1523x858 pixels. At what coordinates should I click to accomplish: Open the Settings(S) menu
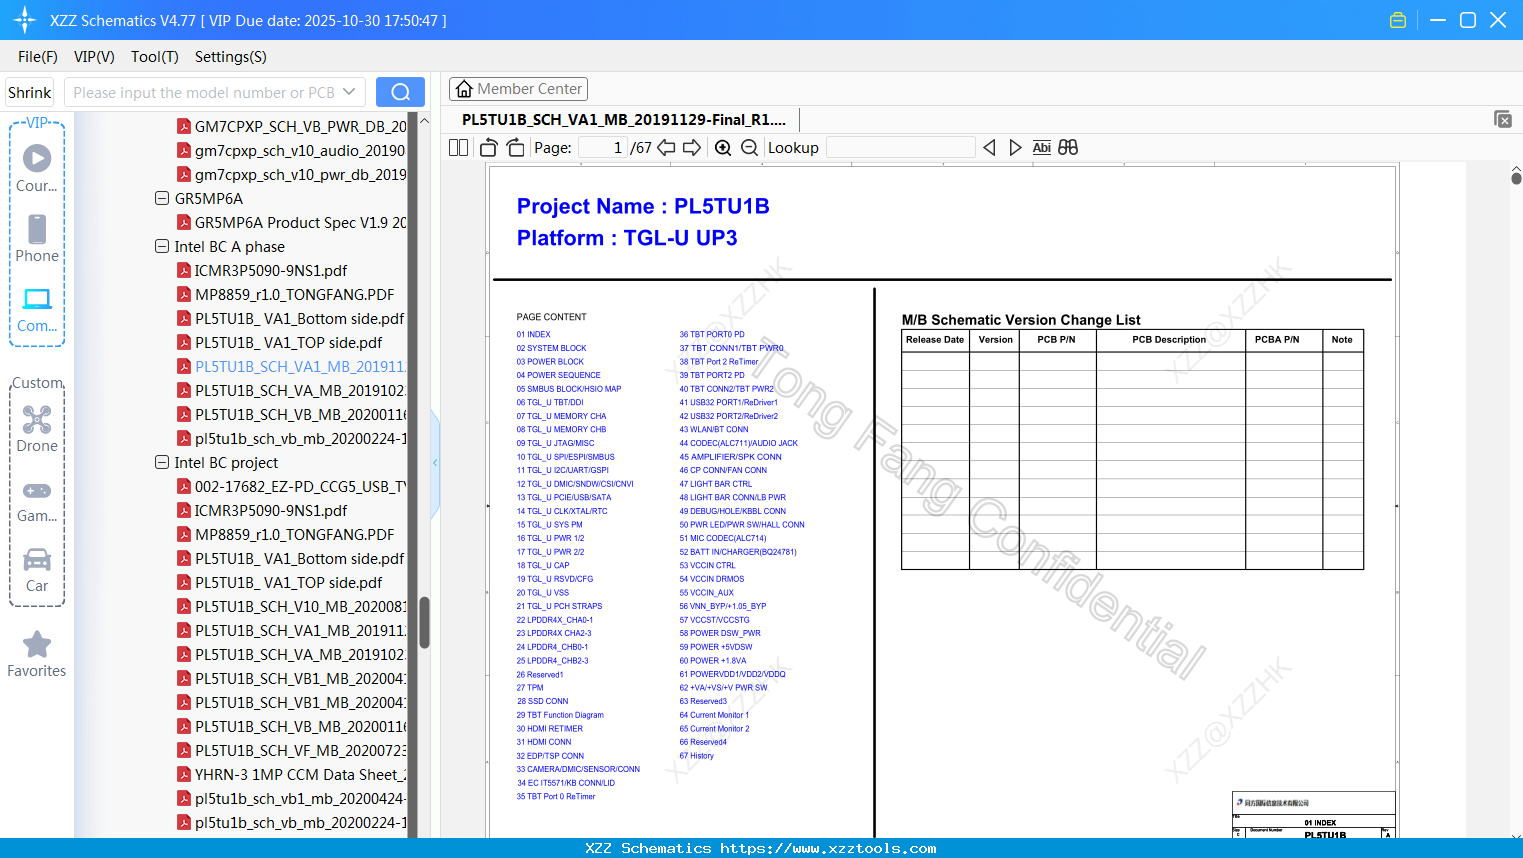(231, 57)
